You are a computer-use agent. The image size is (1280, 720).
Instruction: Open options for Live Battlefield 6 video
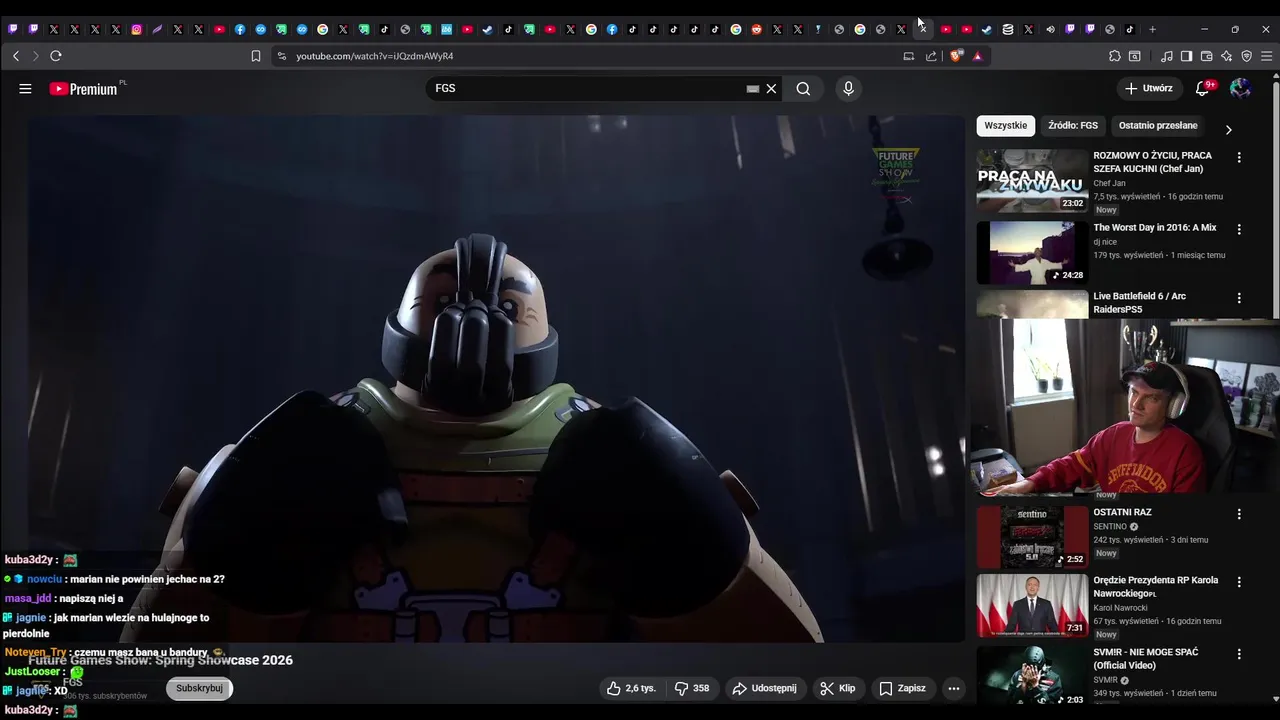(1239, 298)
